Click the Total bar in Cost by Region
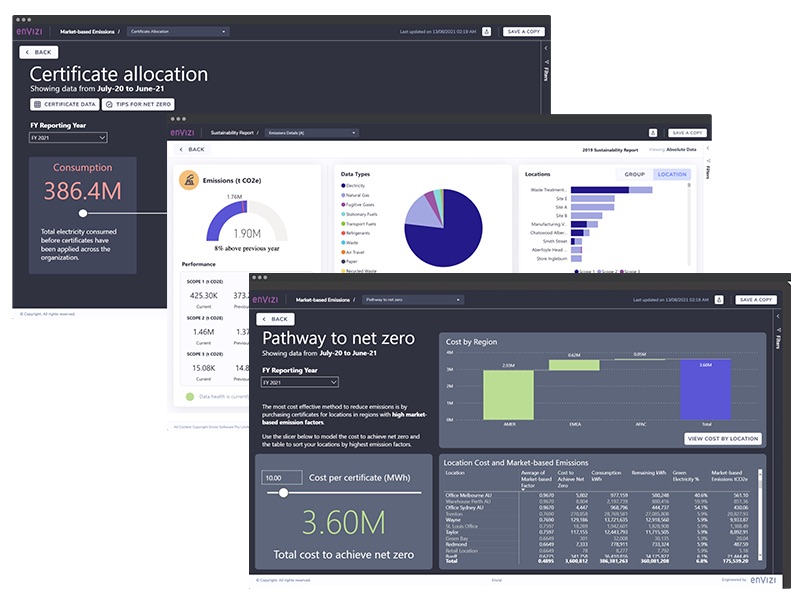This screenshot has height=600, width=800. click(706, 390)
